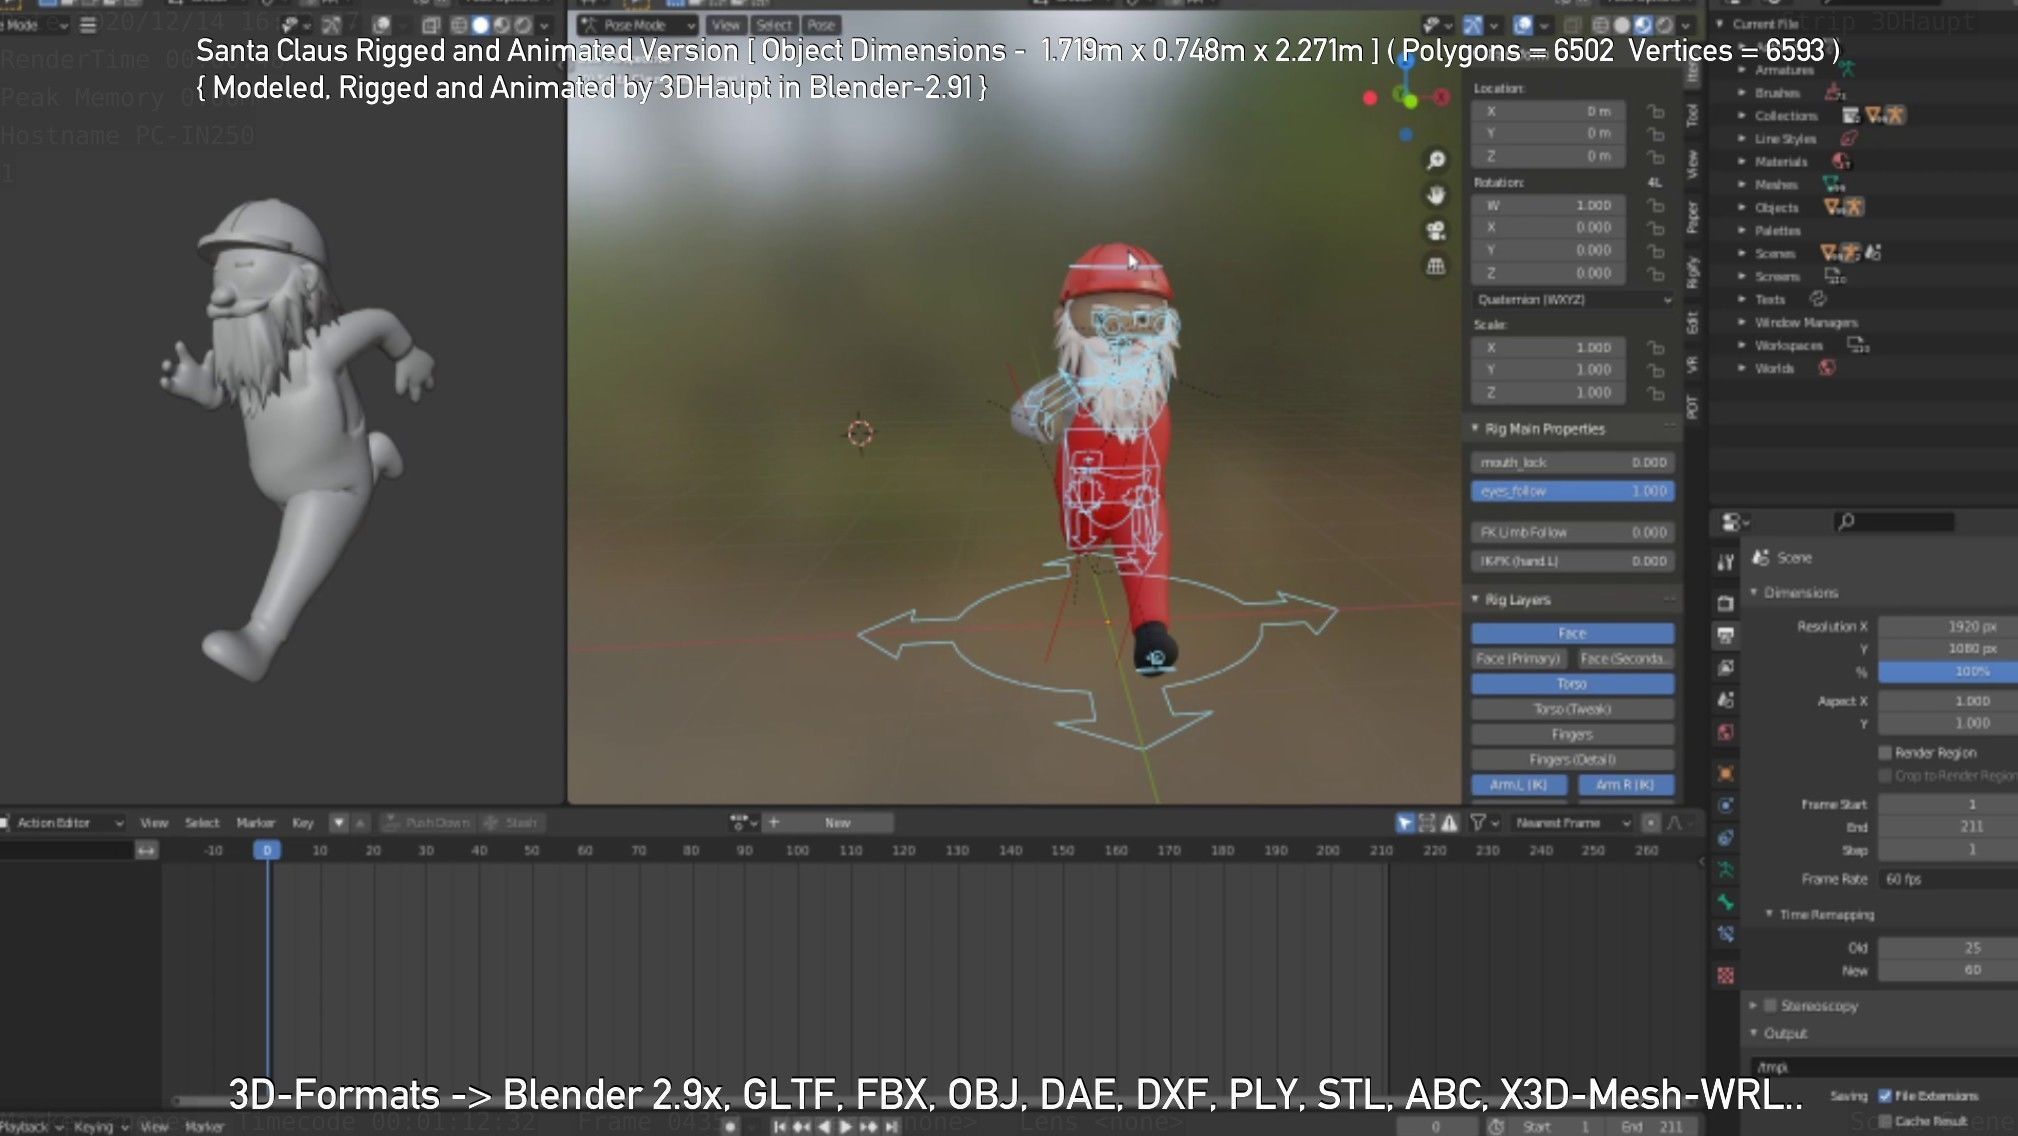This screenshot has height=1136, width=2018.
Task: Toggle Only Show Selected in Action Editor
Action: [x=1405, y=823]
